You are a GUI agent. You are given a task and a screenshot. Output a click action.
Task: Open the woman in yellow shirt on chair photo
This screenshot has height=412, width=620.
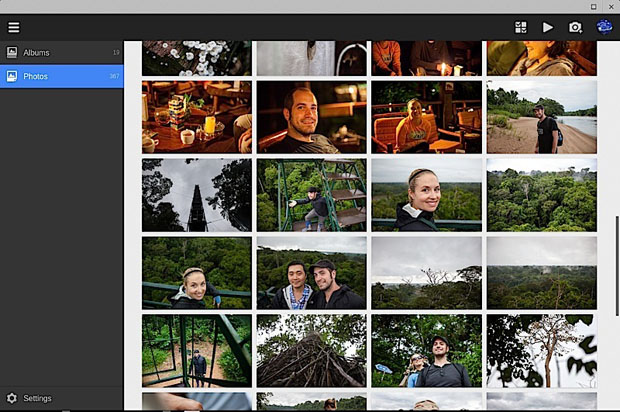click(426, 117)
